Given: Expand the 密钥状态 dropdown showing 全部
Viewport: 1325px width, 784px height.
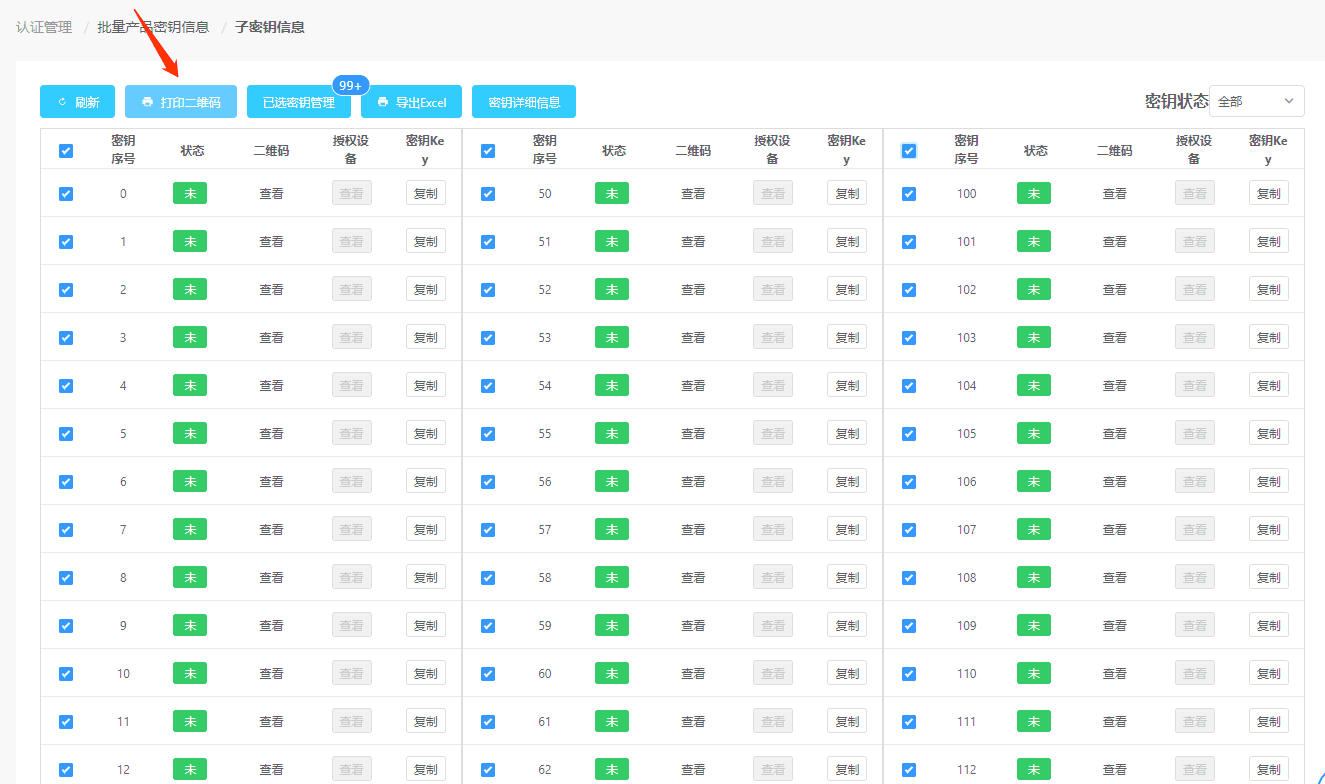Looking at the screenshot, I should [x=1256, y=101].
